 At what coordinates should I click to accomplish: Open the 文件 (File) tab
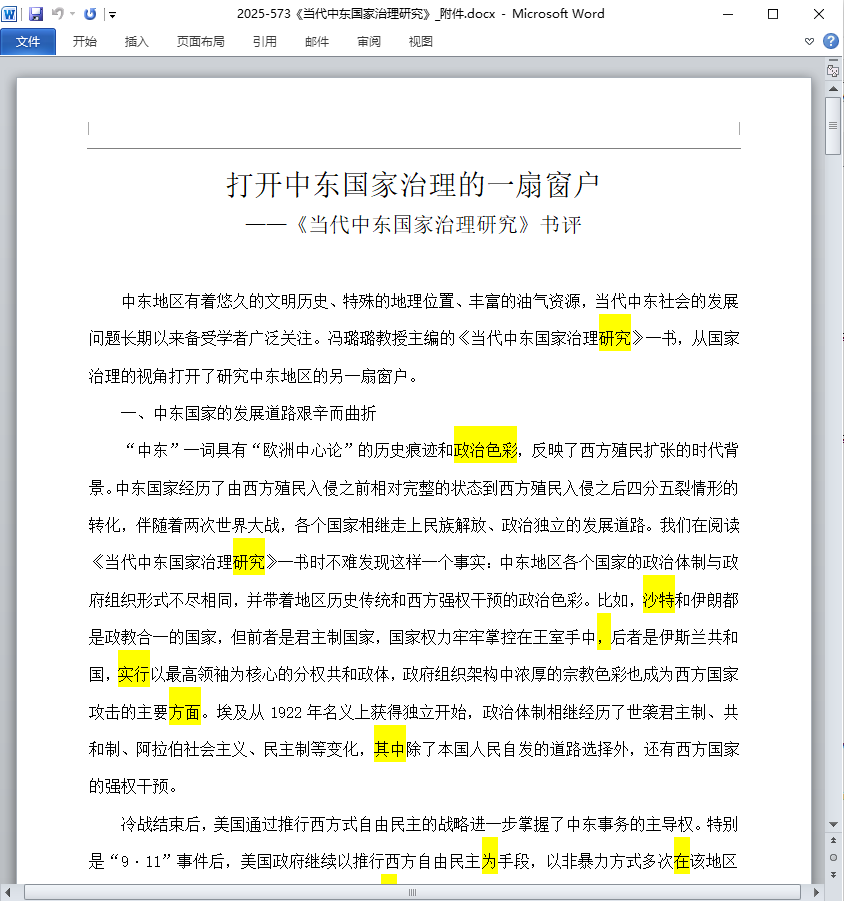[28, 41]
